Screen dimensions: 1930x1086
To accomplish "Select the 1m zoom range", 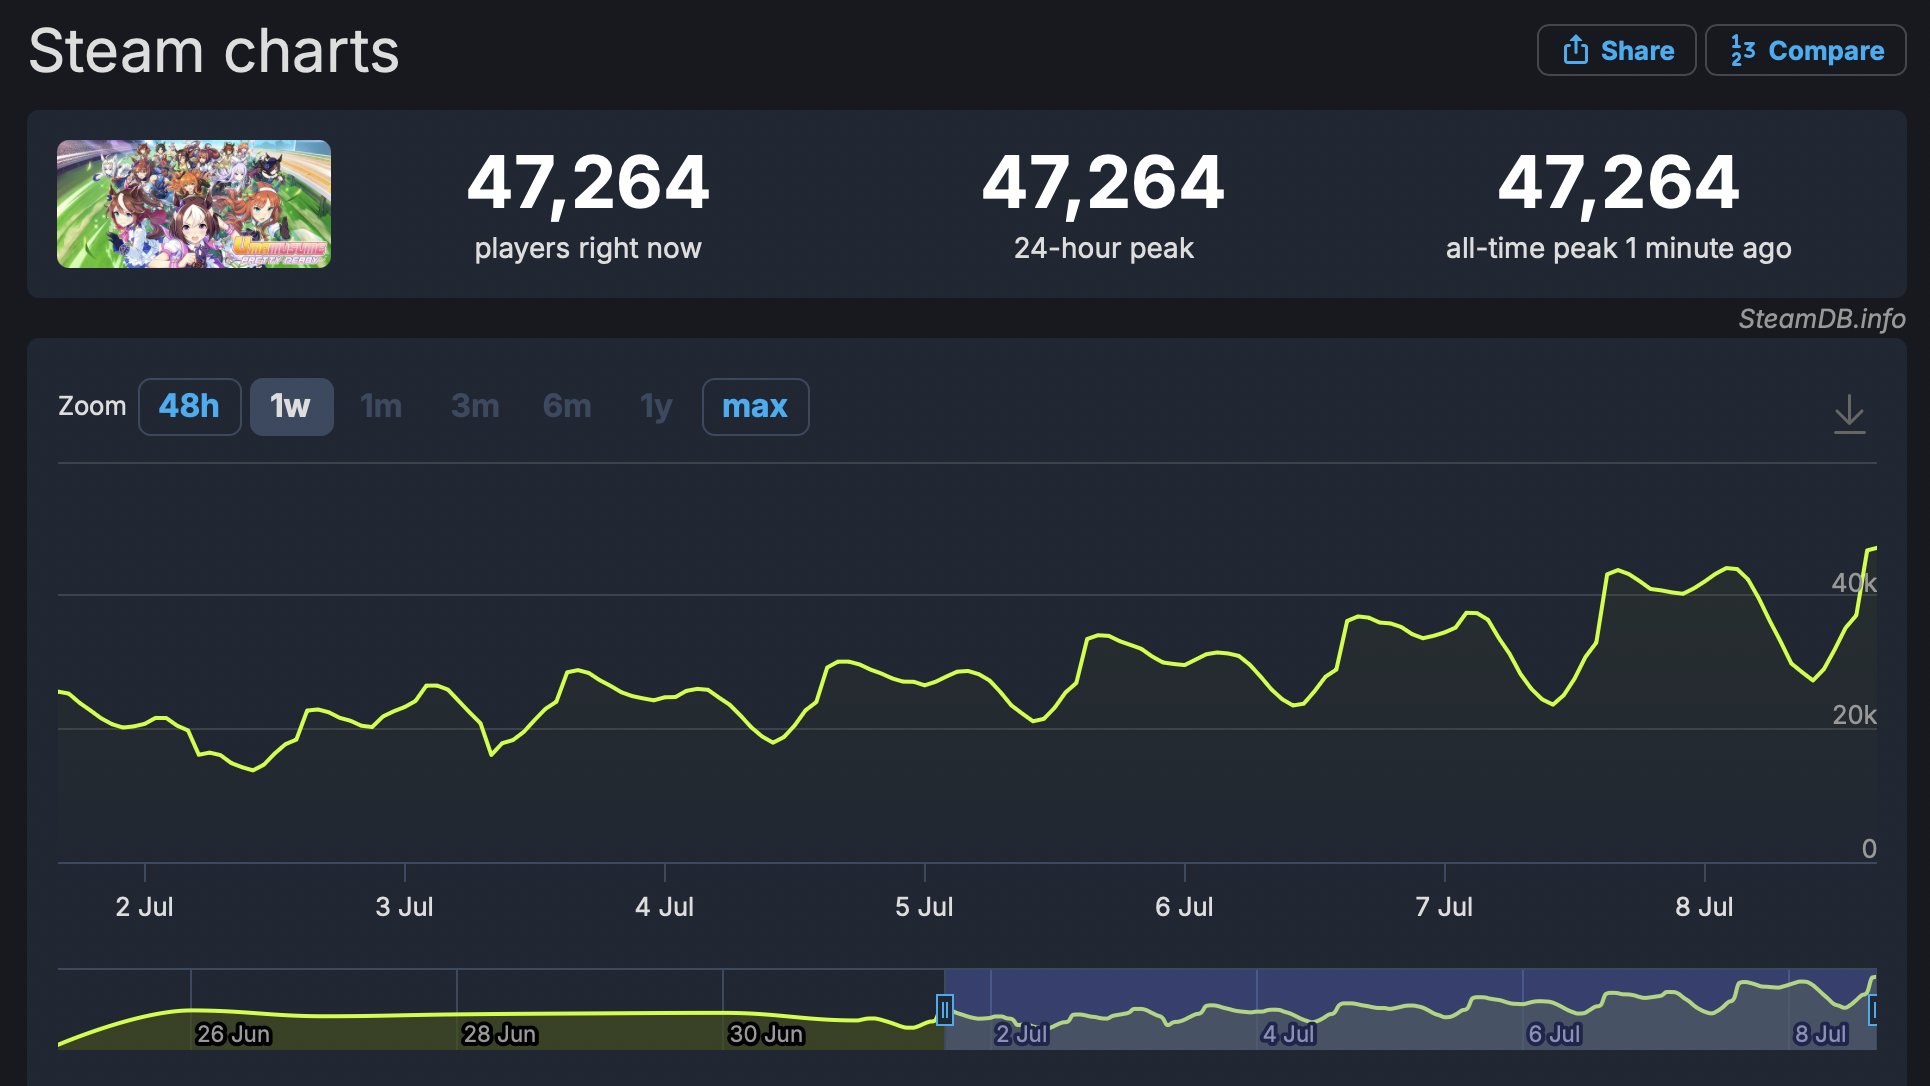I will coord(381,407).
